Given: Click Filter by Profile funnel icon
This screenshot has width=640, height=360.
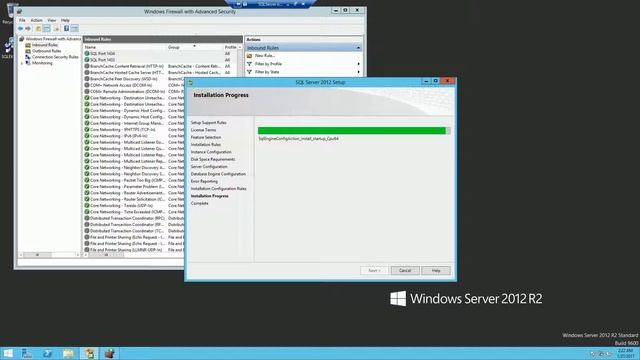Looking at the screenshot, I should tap(249, 64).
